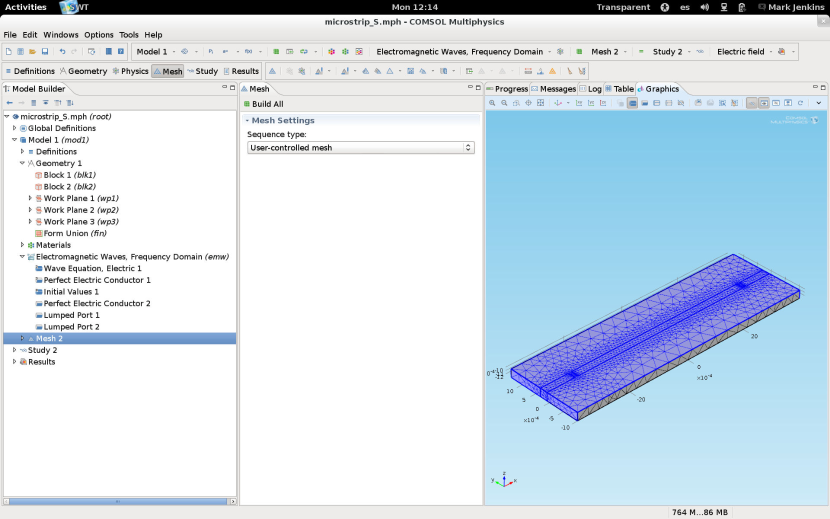Select Lumped Port 1 in tree

pos(71,315)
